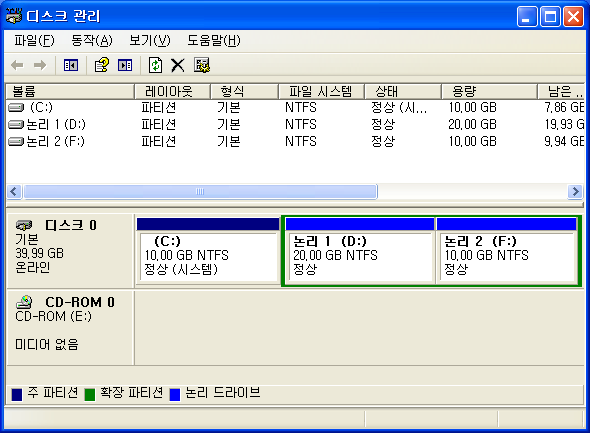Click the 논리 드라이브 legend label
Screen dimensions: 590x433
click(223, 393)
